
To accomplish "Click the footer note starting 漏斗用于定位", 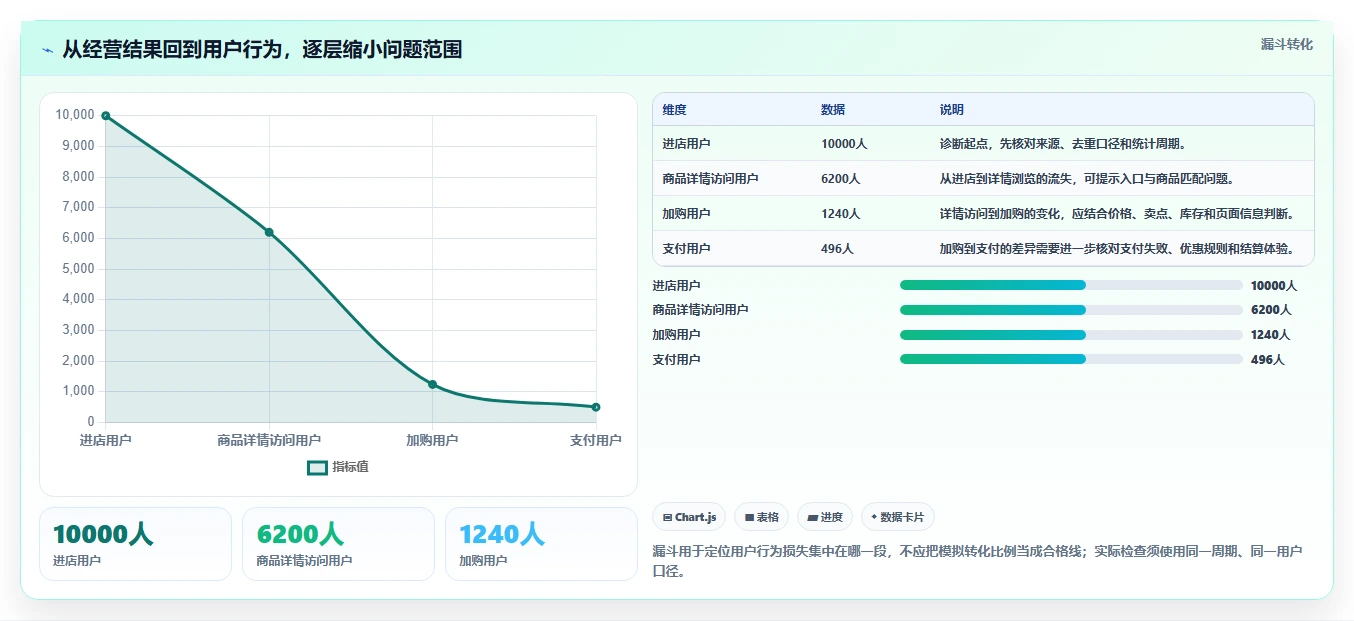I will 977,562.
